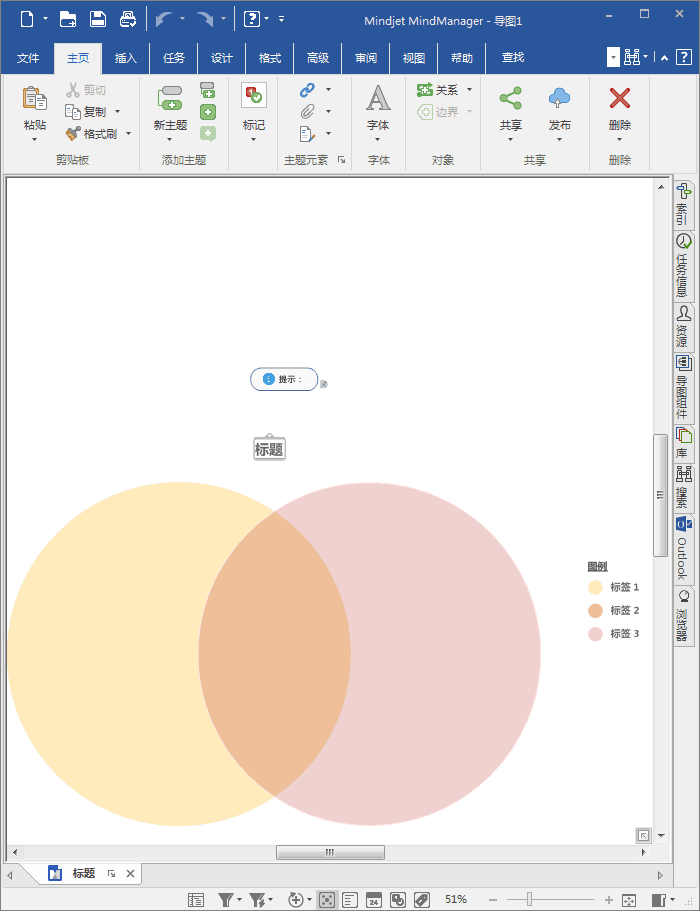Expand the 复制 (Copy) dropdown arrow
The image size is (700, 911).
117,112
